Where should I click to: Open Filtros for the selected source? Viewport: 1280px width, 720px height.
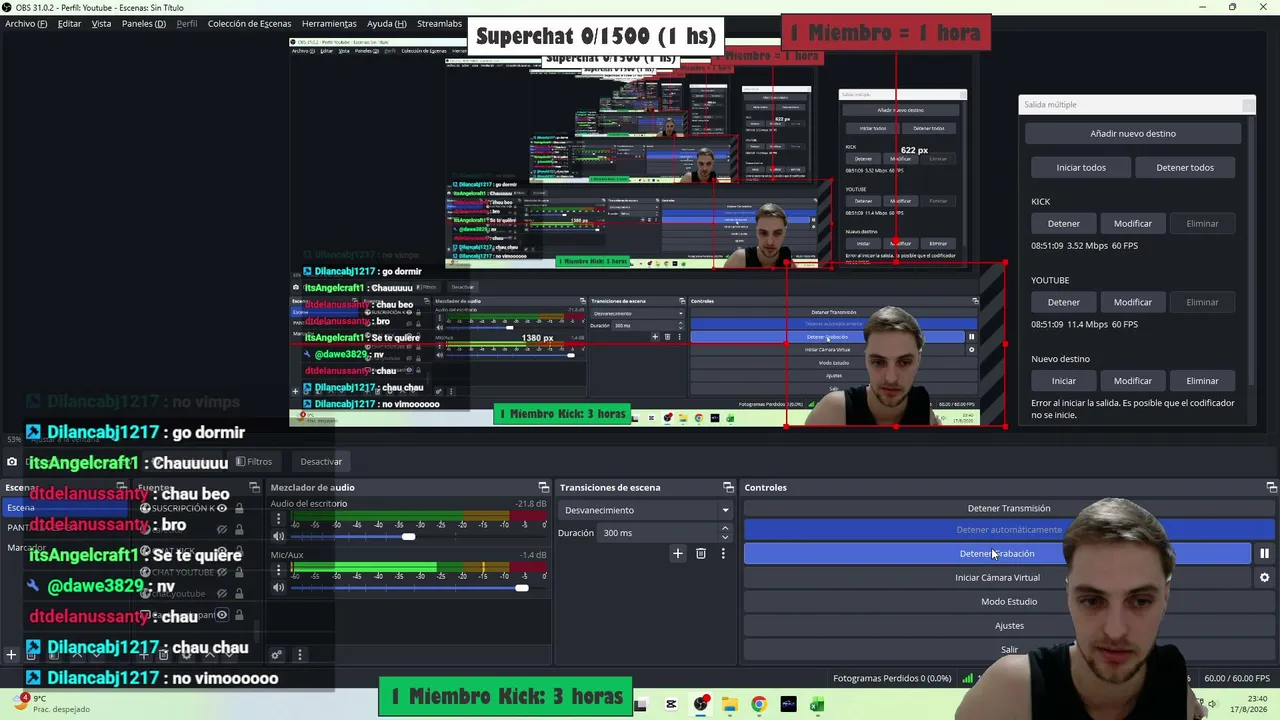(x=254, y=461)
